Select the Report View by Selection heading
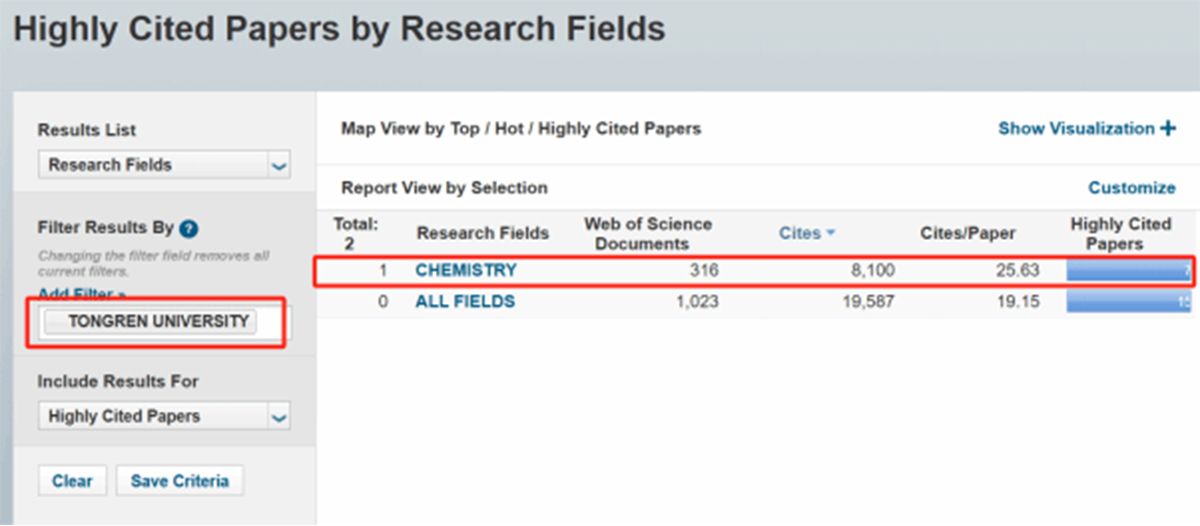The image size is (1200, 526). tap(444, 188)
